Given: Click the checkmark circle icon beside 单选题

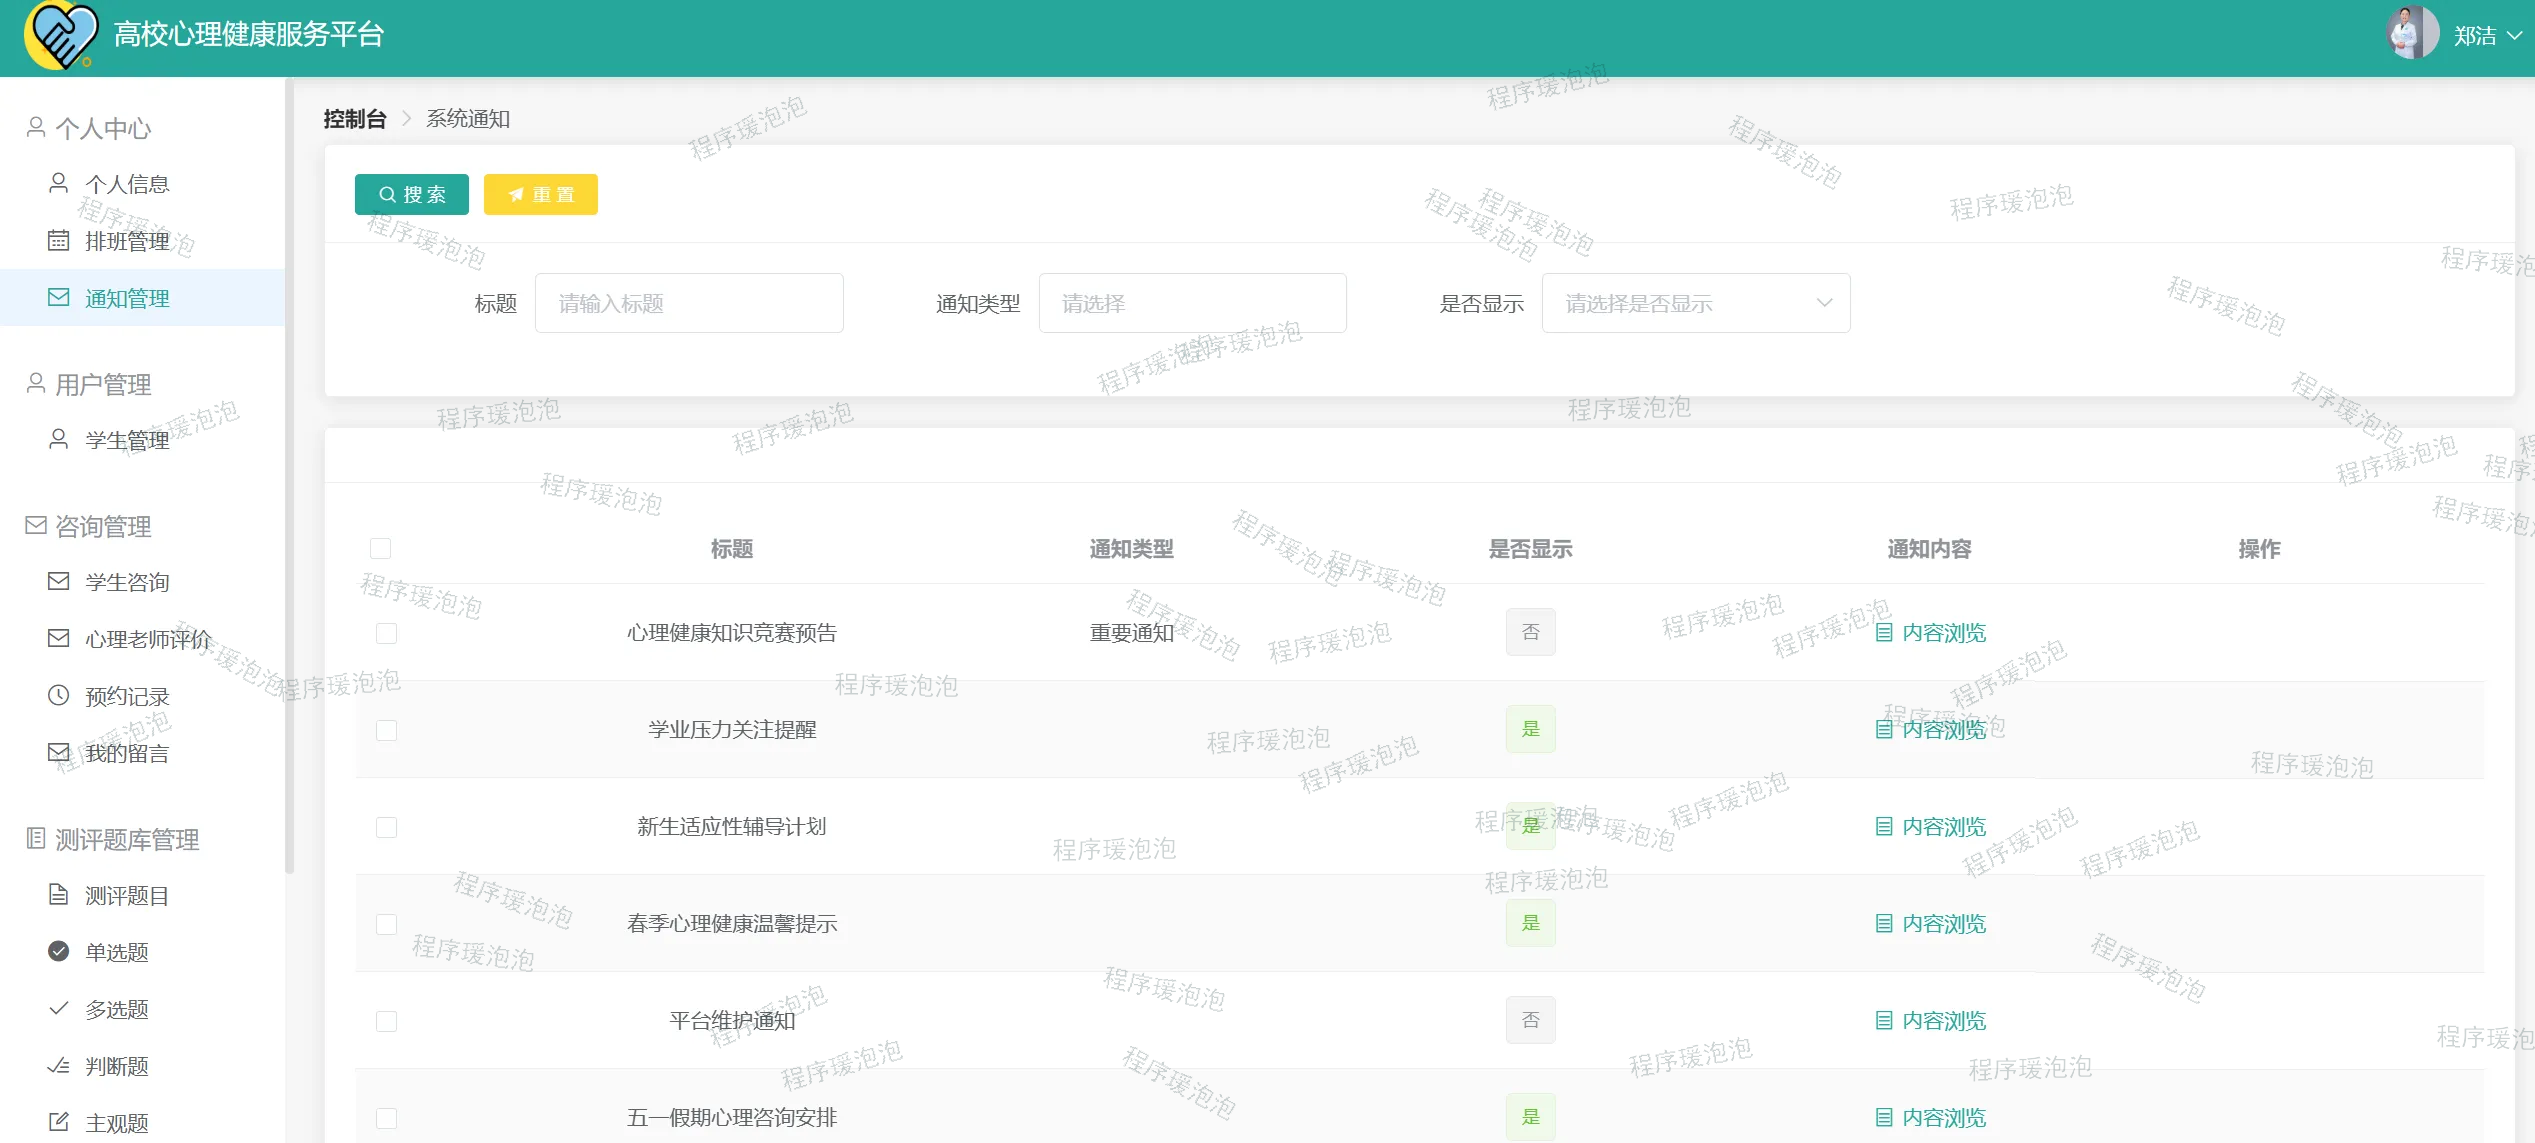Looking at the screenshot, I should coord(59,951).
